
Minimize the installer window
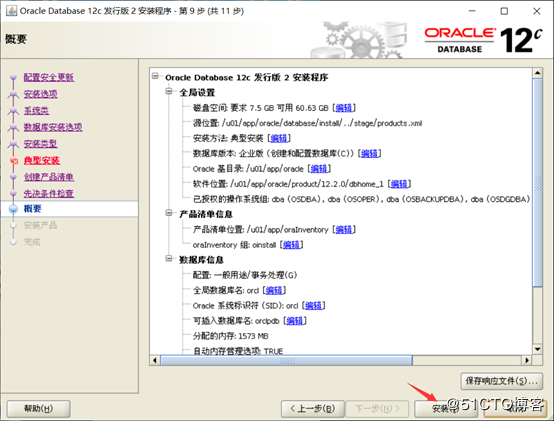click(x=472, y=11)
